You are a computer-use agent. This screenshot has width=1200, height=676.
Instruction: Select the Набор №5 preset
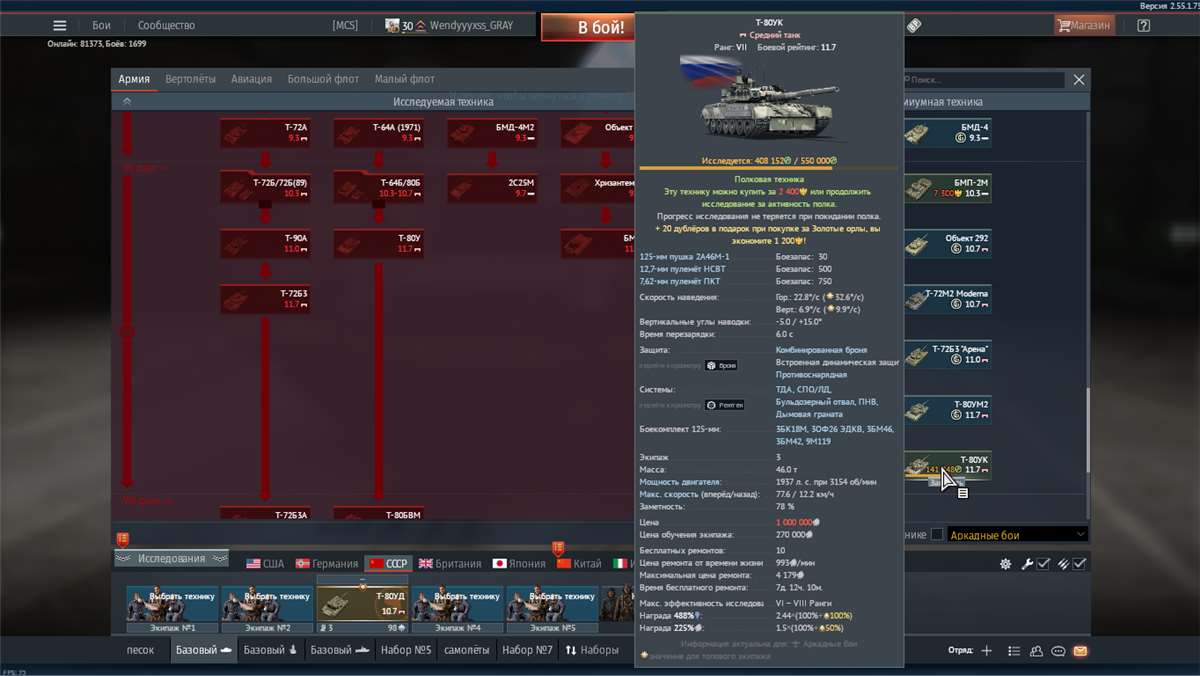click(x=405, y=650)
